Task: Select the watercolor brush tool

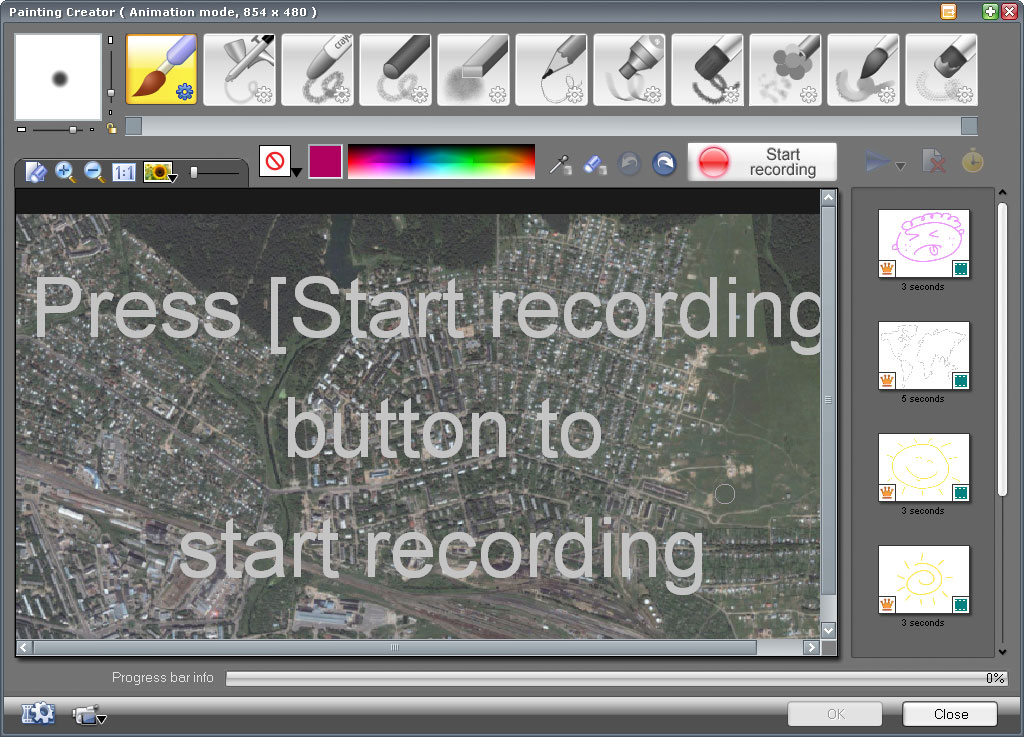Action: tap(863, 69)
